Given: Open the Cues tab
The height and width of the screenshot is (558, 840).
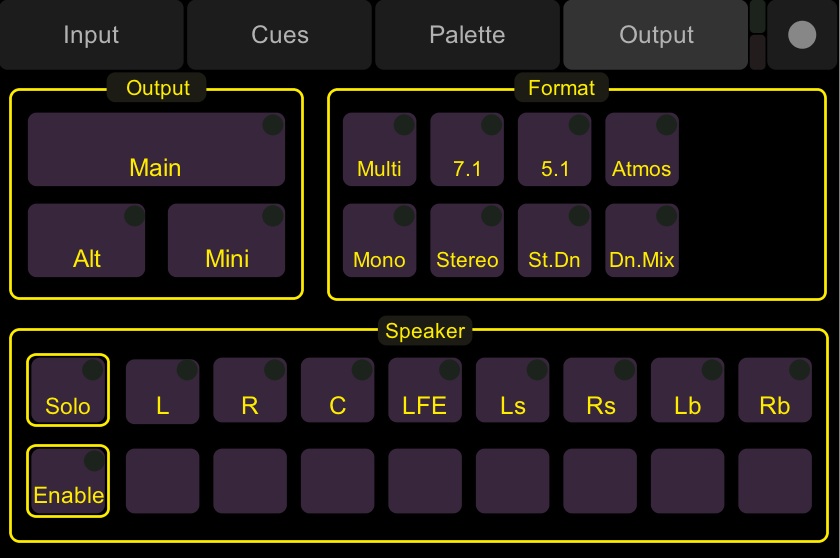Looking at the screenshot, I should coord(279,35).
